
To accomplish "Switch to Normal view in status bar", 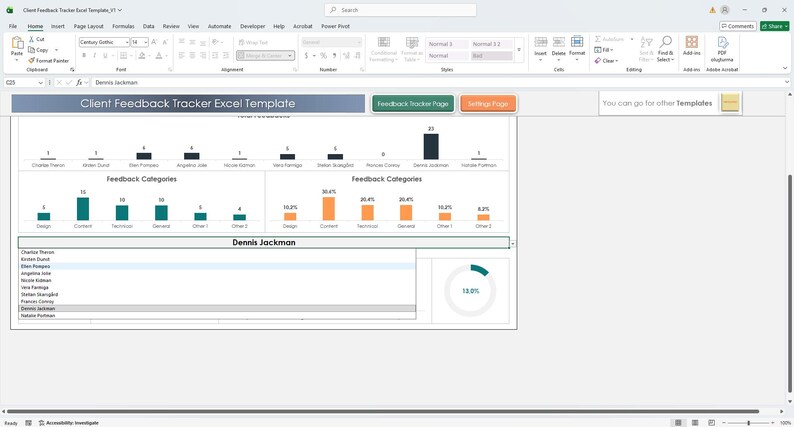I will click(678, 422).
